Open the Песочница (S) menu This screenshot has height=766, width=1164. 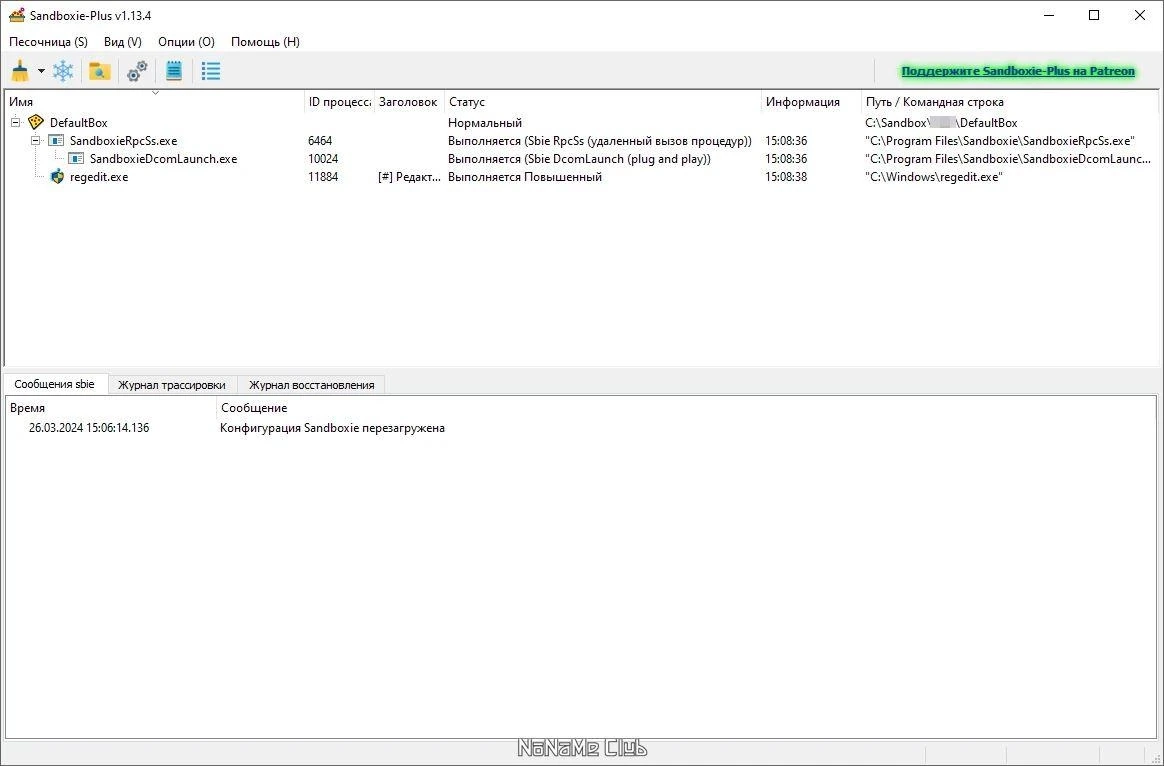(x=48, y=42)
